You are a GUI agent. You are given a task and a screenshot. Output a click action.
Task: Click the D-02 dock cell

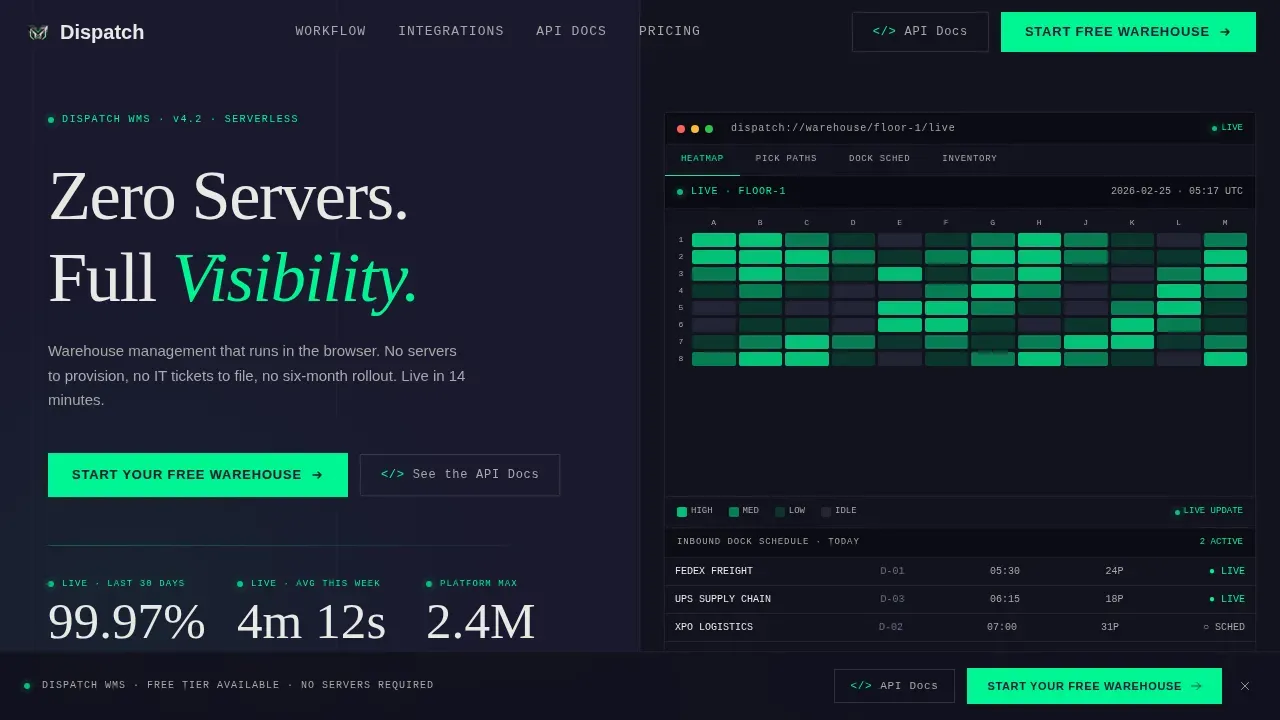891,627
